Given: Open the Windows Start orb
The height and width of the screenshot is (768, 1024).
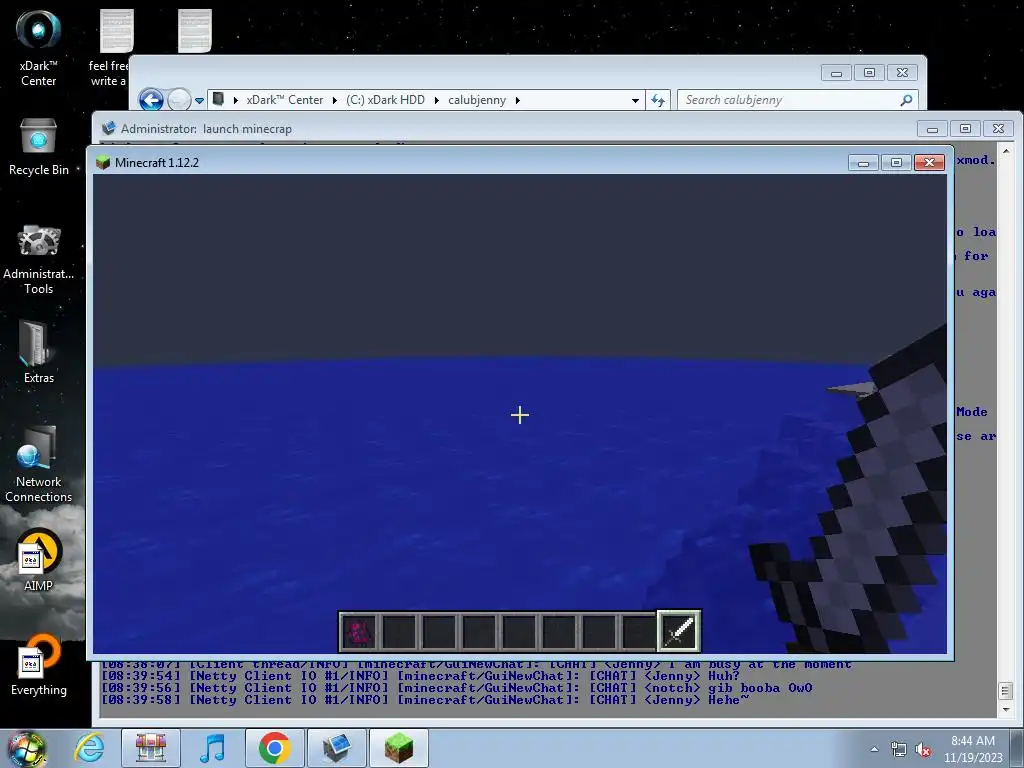Looking at the screenshot, I should pyautogui.click(x=26, y=748).
